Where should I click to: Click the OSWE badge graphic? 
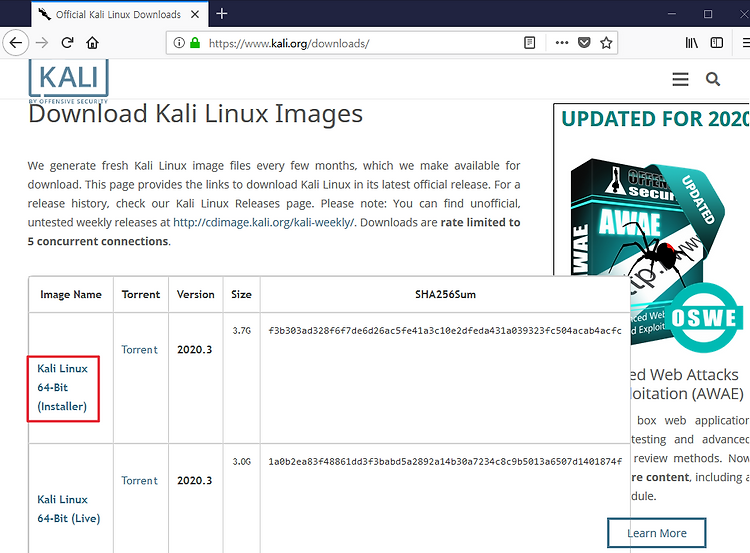point(704,318)
